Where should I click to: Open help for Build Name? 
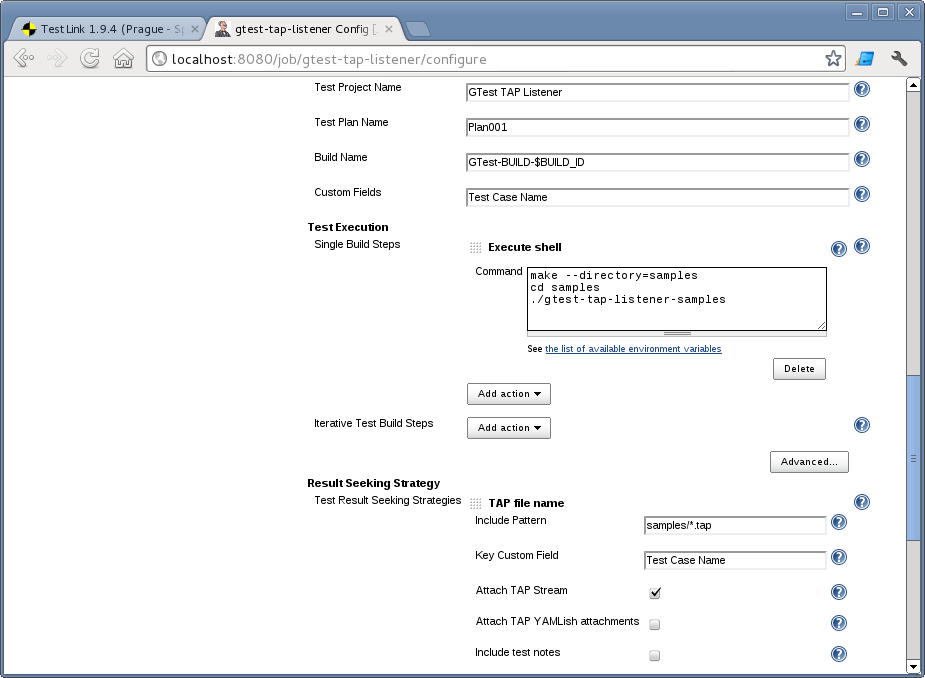click(x=862, y=159)
